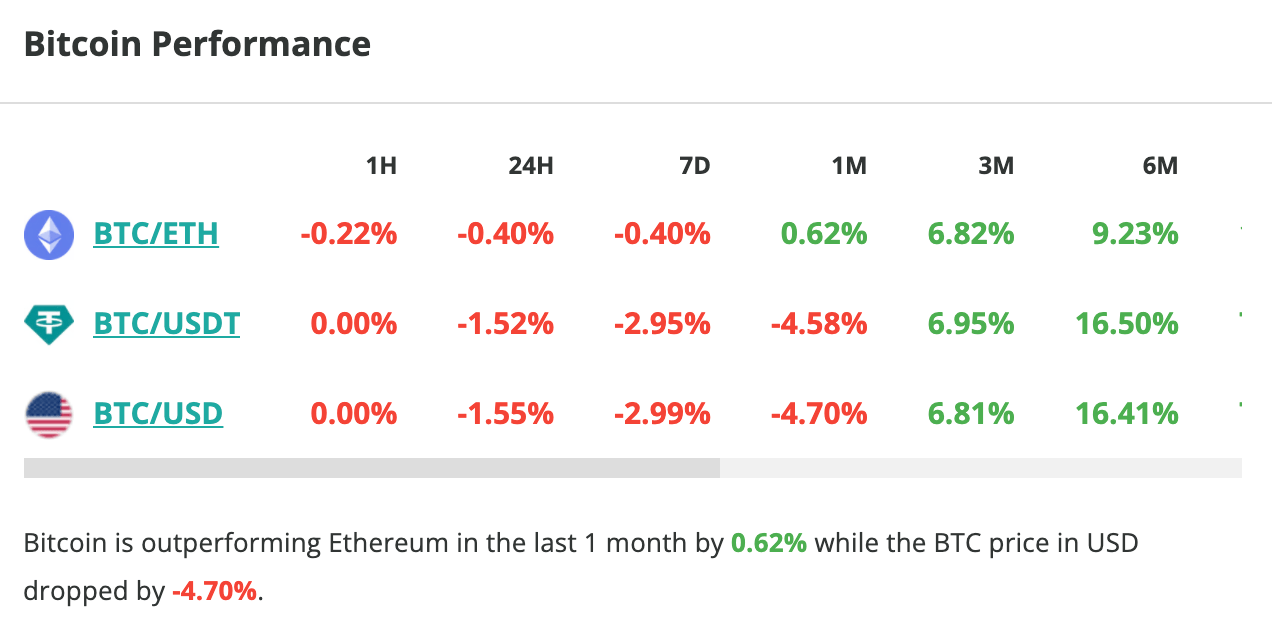1272x630 pixels.
Task: Open the BTC/USD pair link
Action: (x=158, y=414)
